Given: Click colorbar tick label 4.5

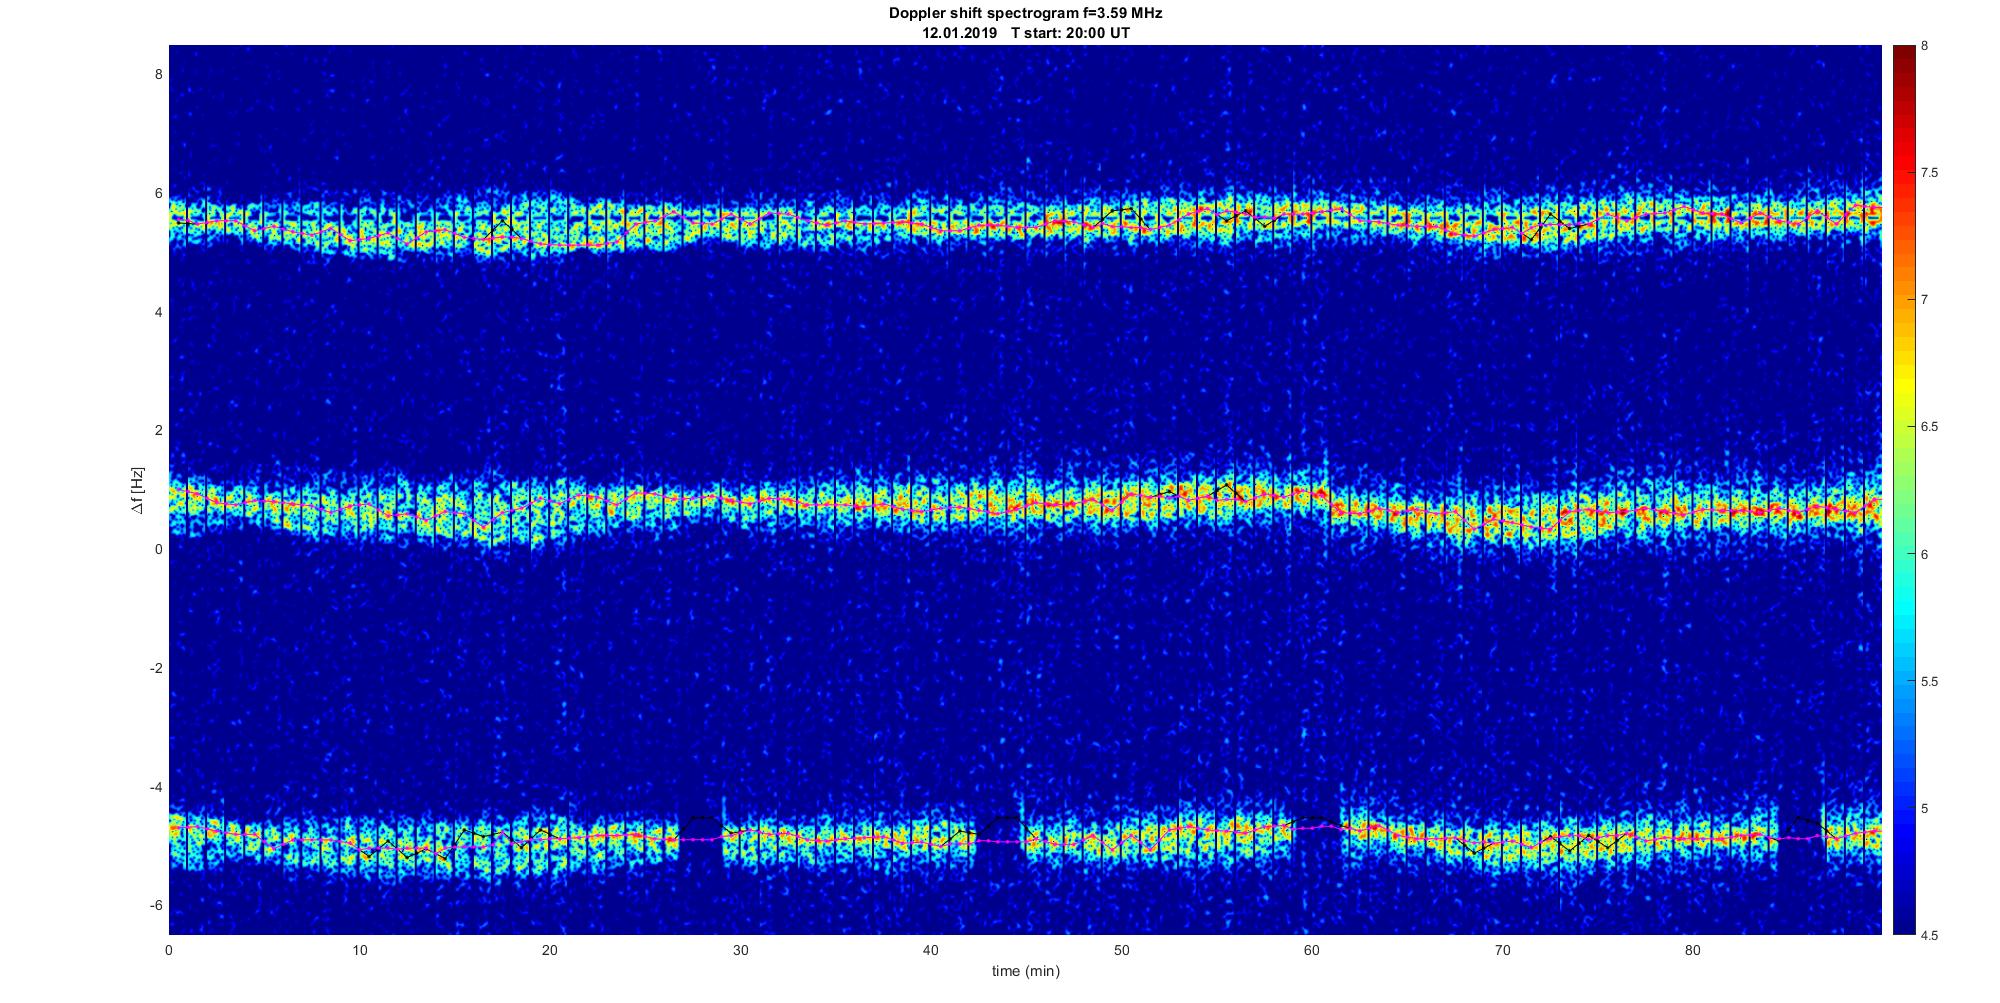Looking at the screenshot, I should 1930,936.
